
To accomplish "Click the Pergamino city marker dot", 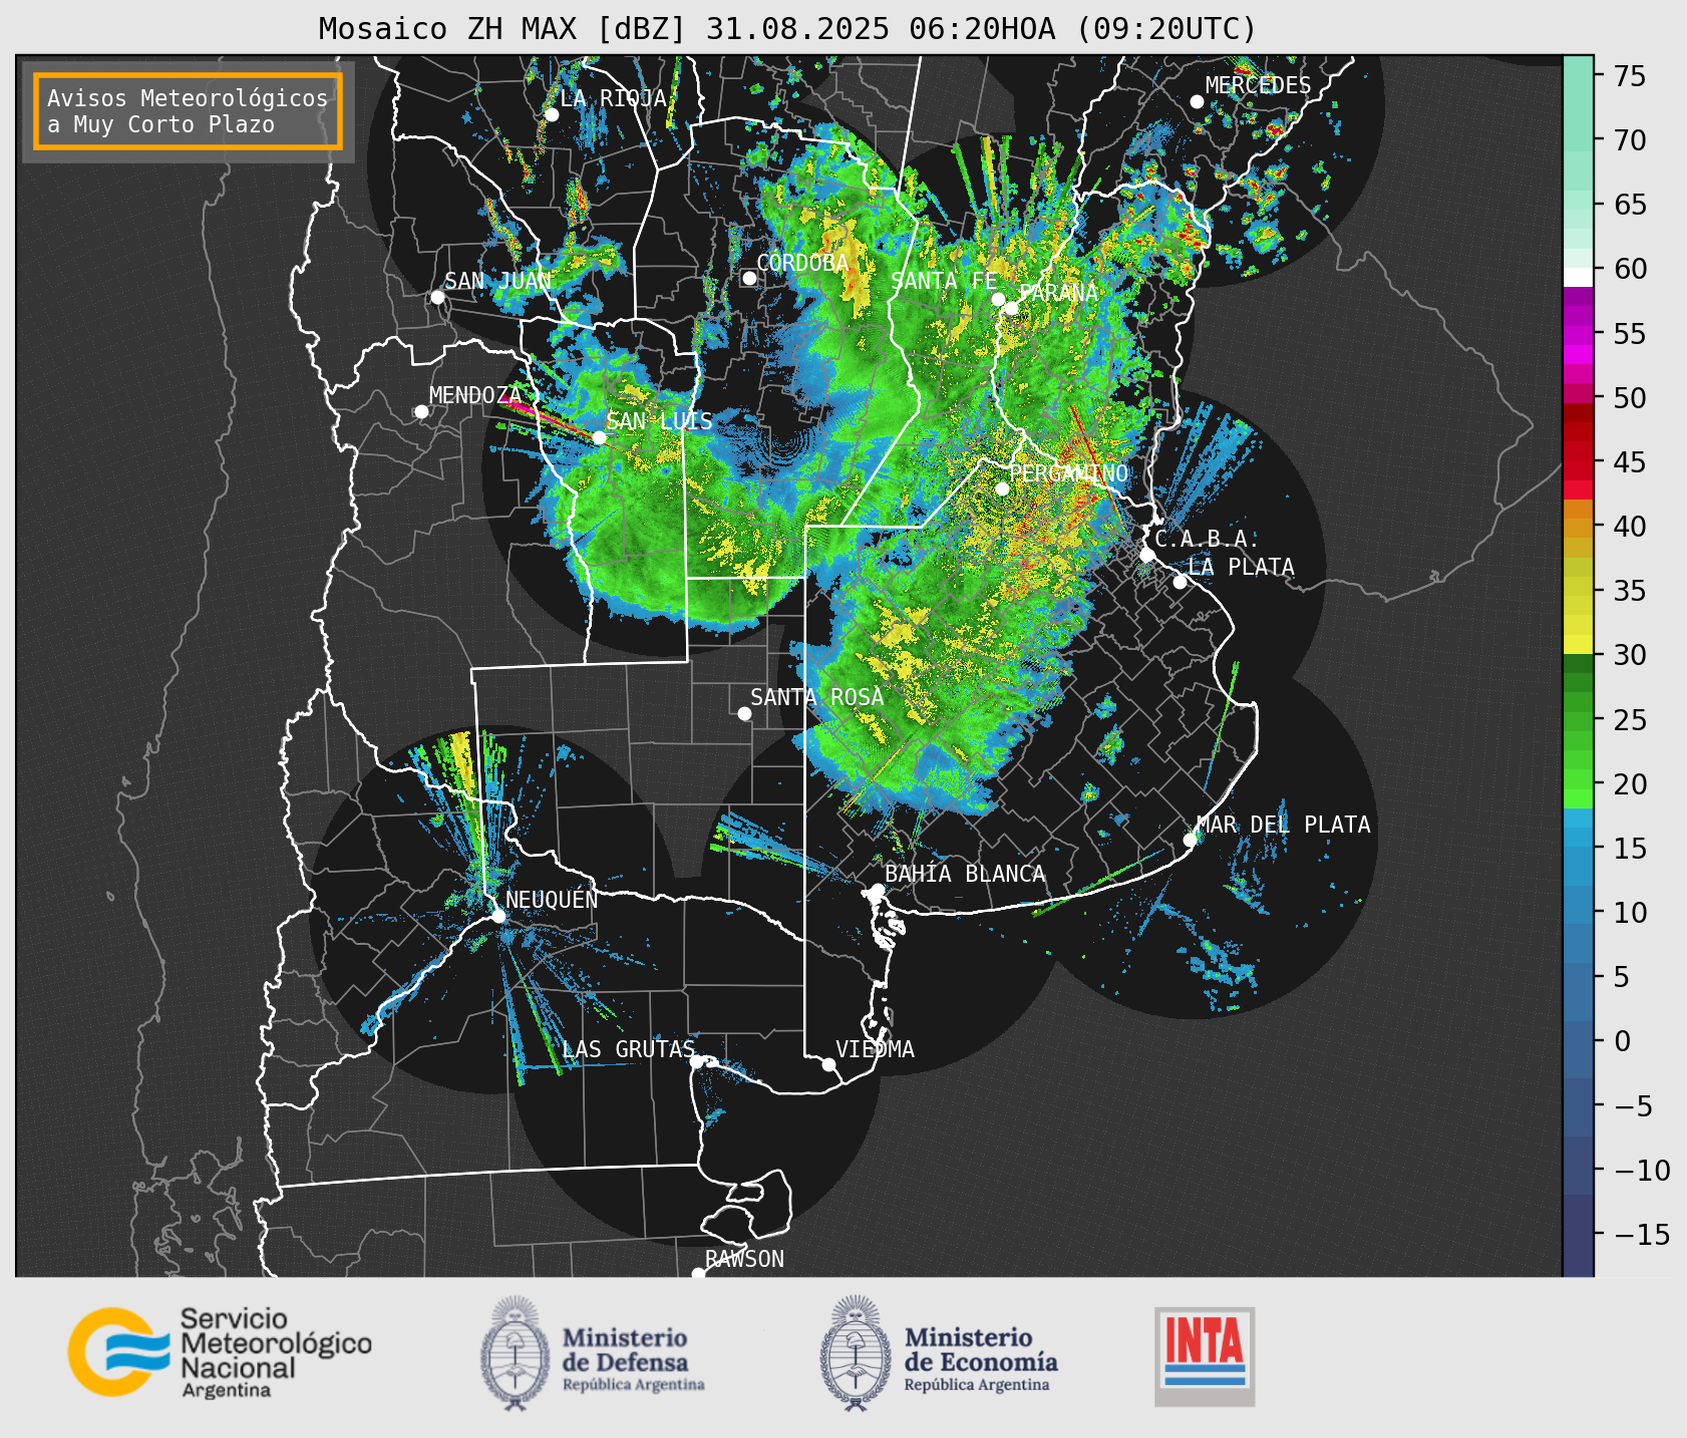I will click(1002, 489).
